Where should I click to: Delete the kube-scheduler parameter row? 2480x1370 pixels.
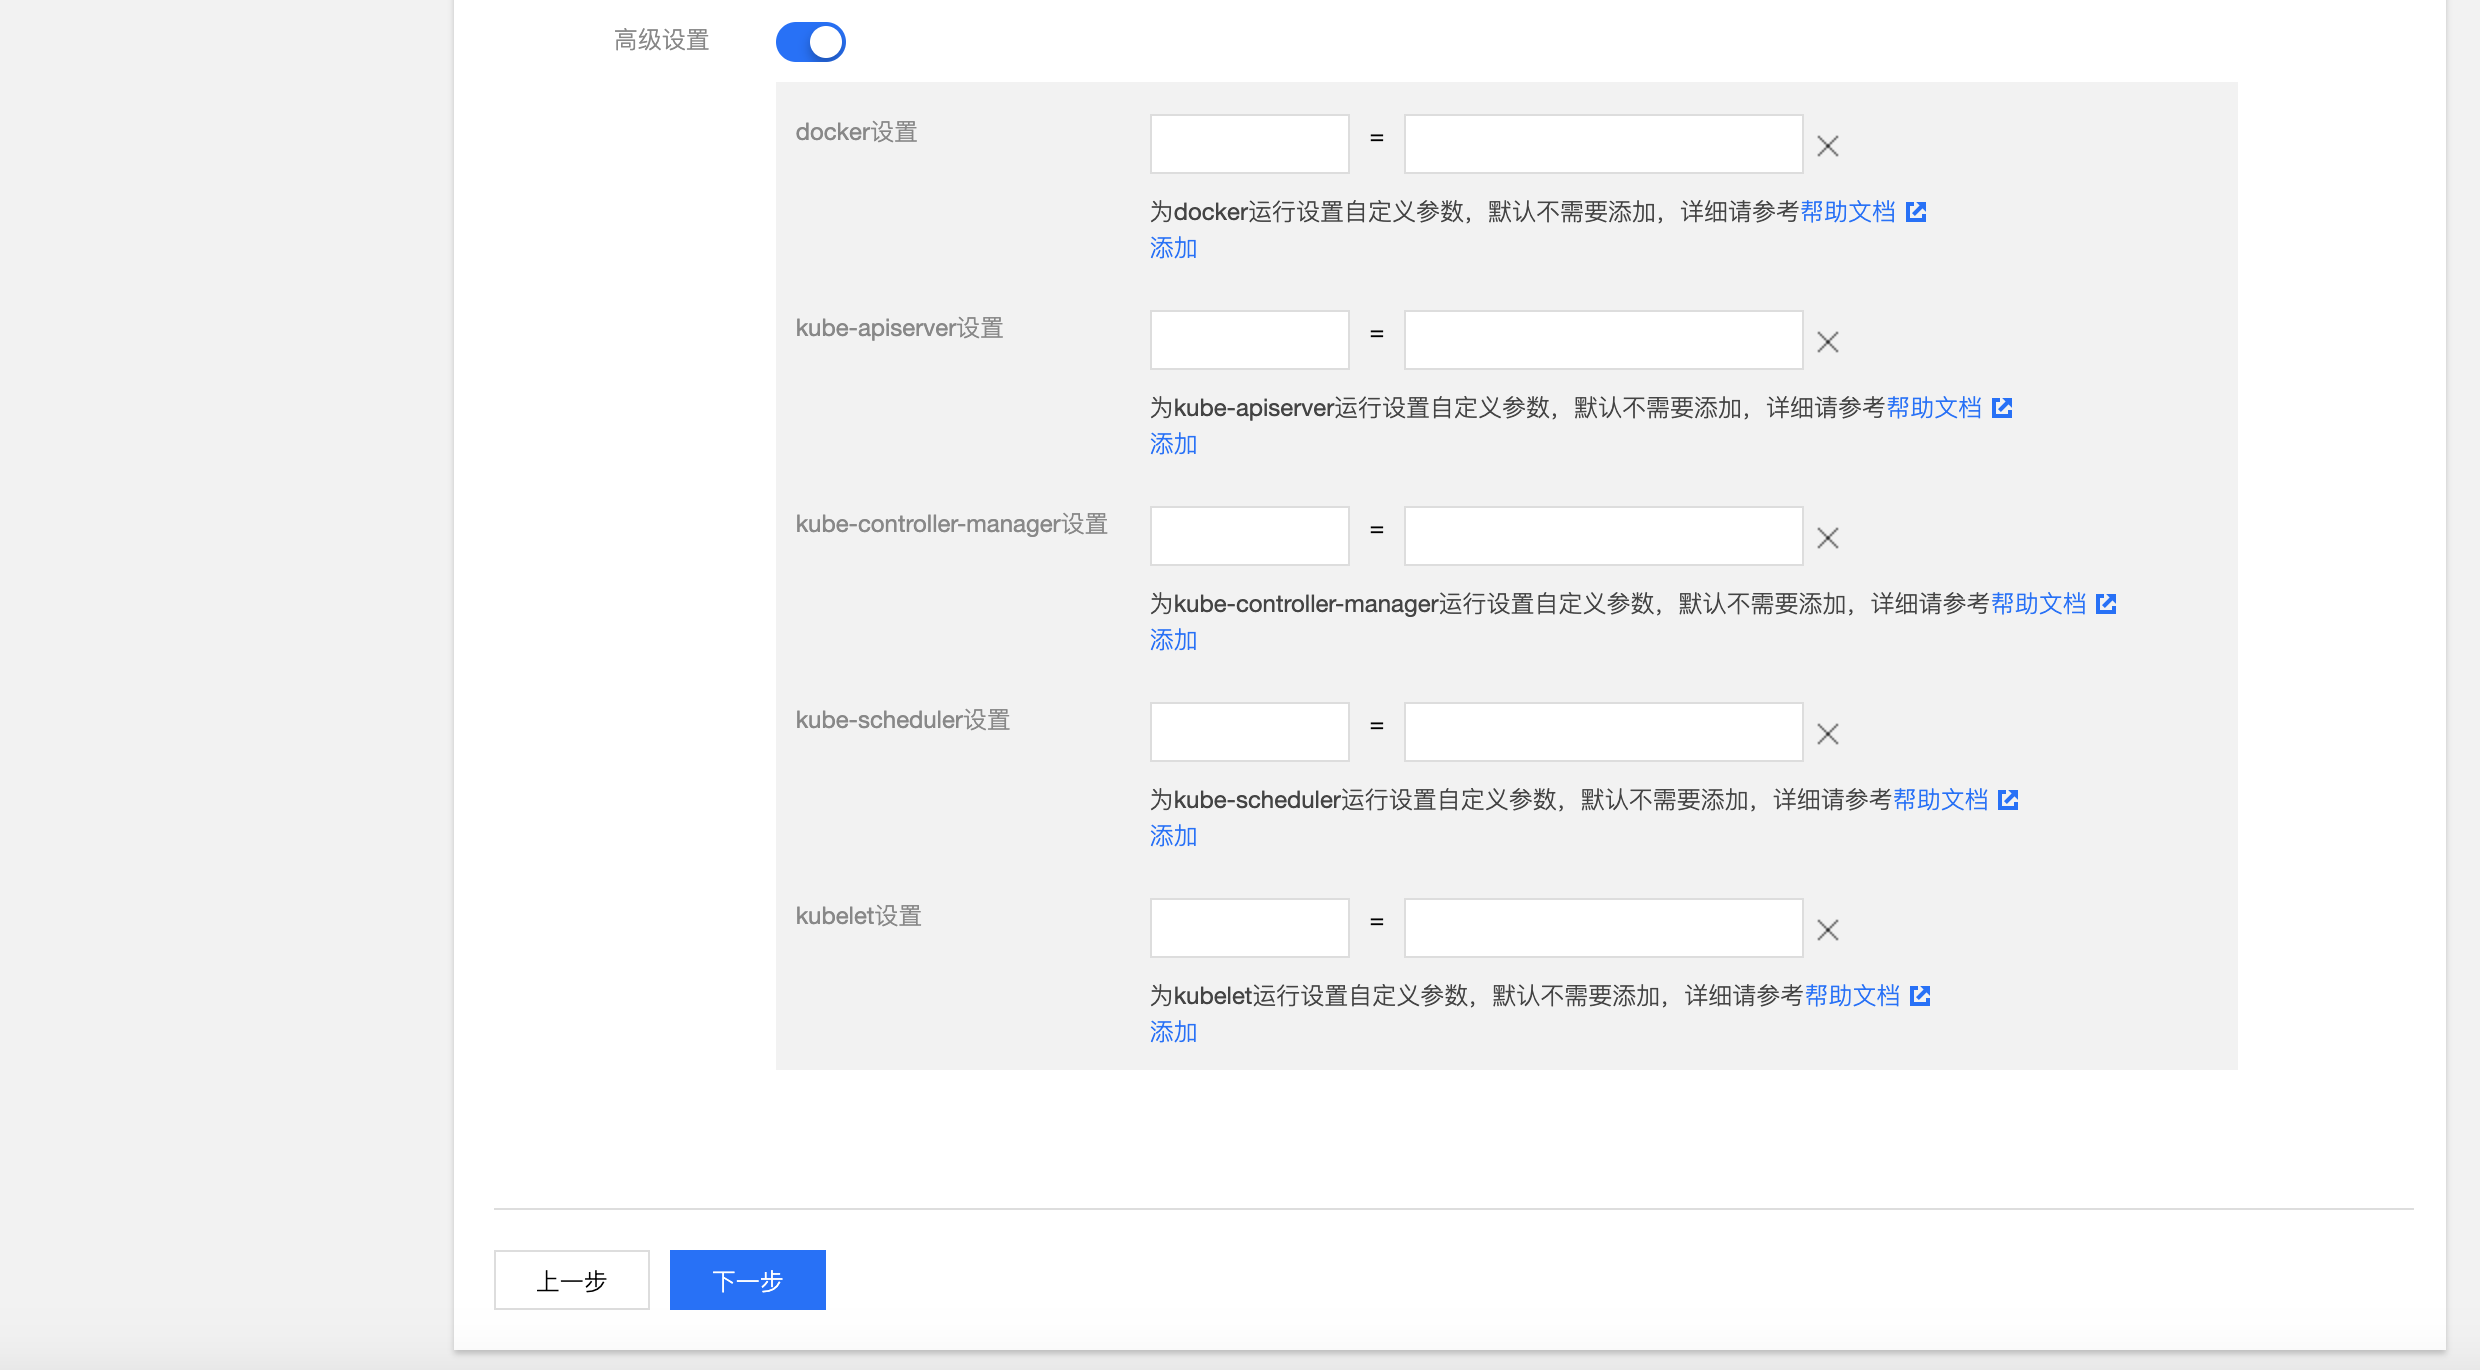click(x=1828, y=734)
